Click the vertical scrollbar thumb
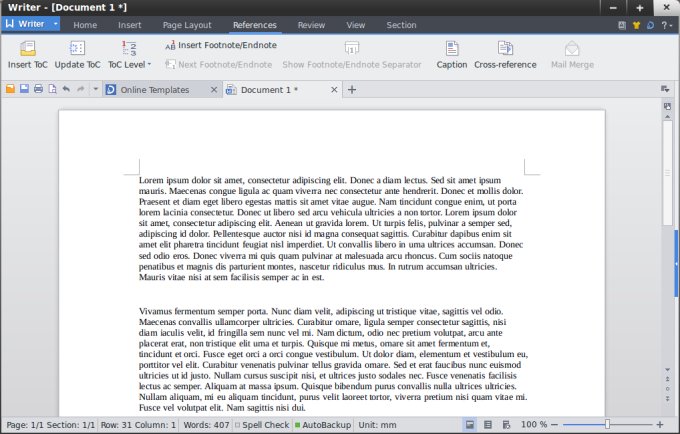680x434 pixels. coord(667,173)
